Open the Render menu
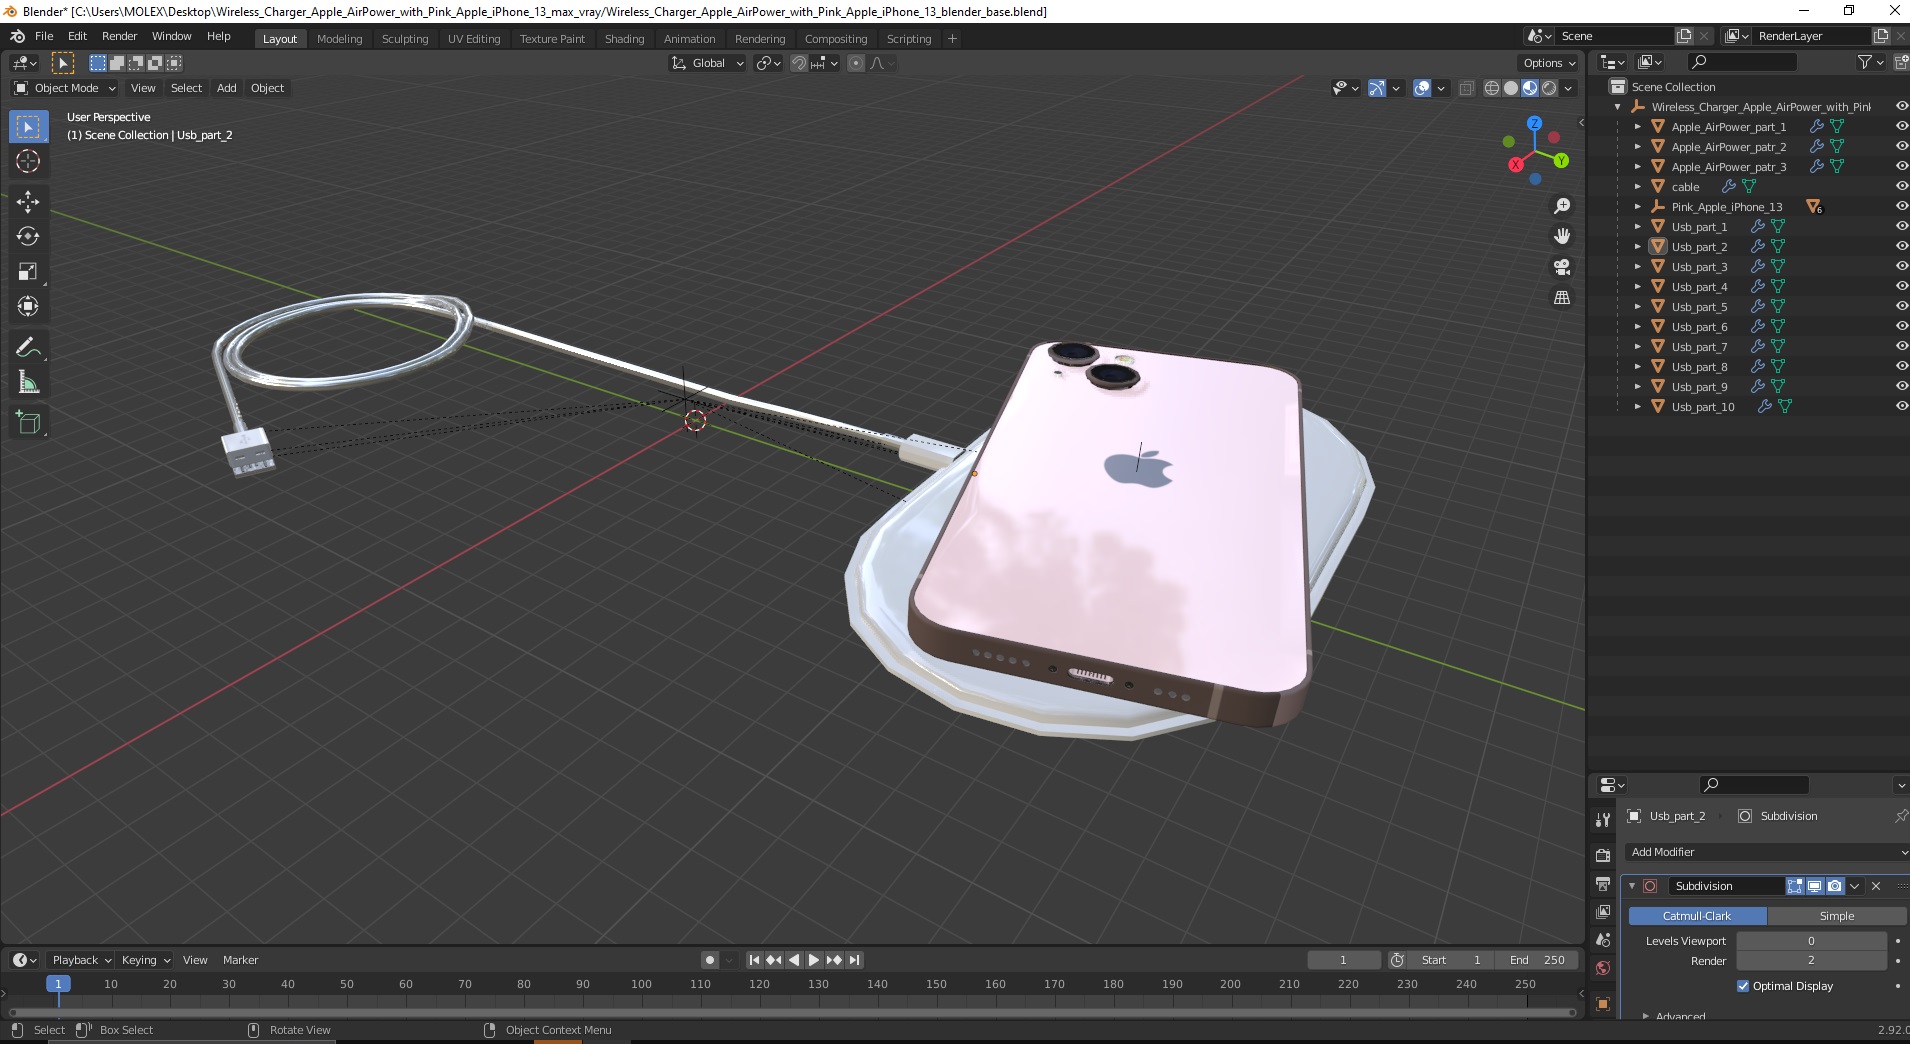Image resolution: width=1910 pixels, height=1044 pixels. (119, 36)
